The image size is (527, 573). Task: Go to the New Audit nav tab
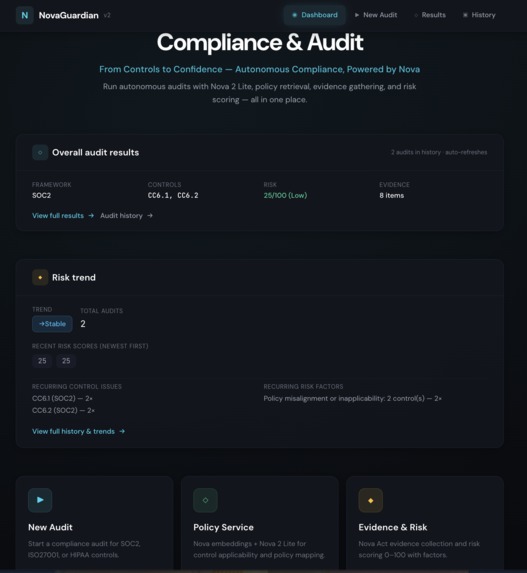tap(376, 15)
